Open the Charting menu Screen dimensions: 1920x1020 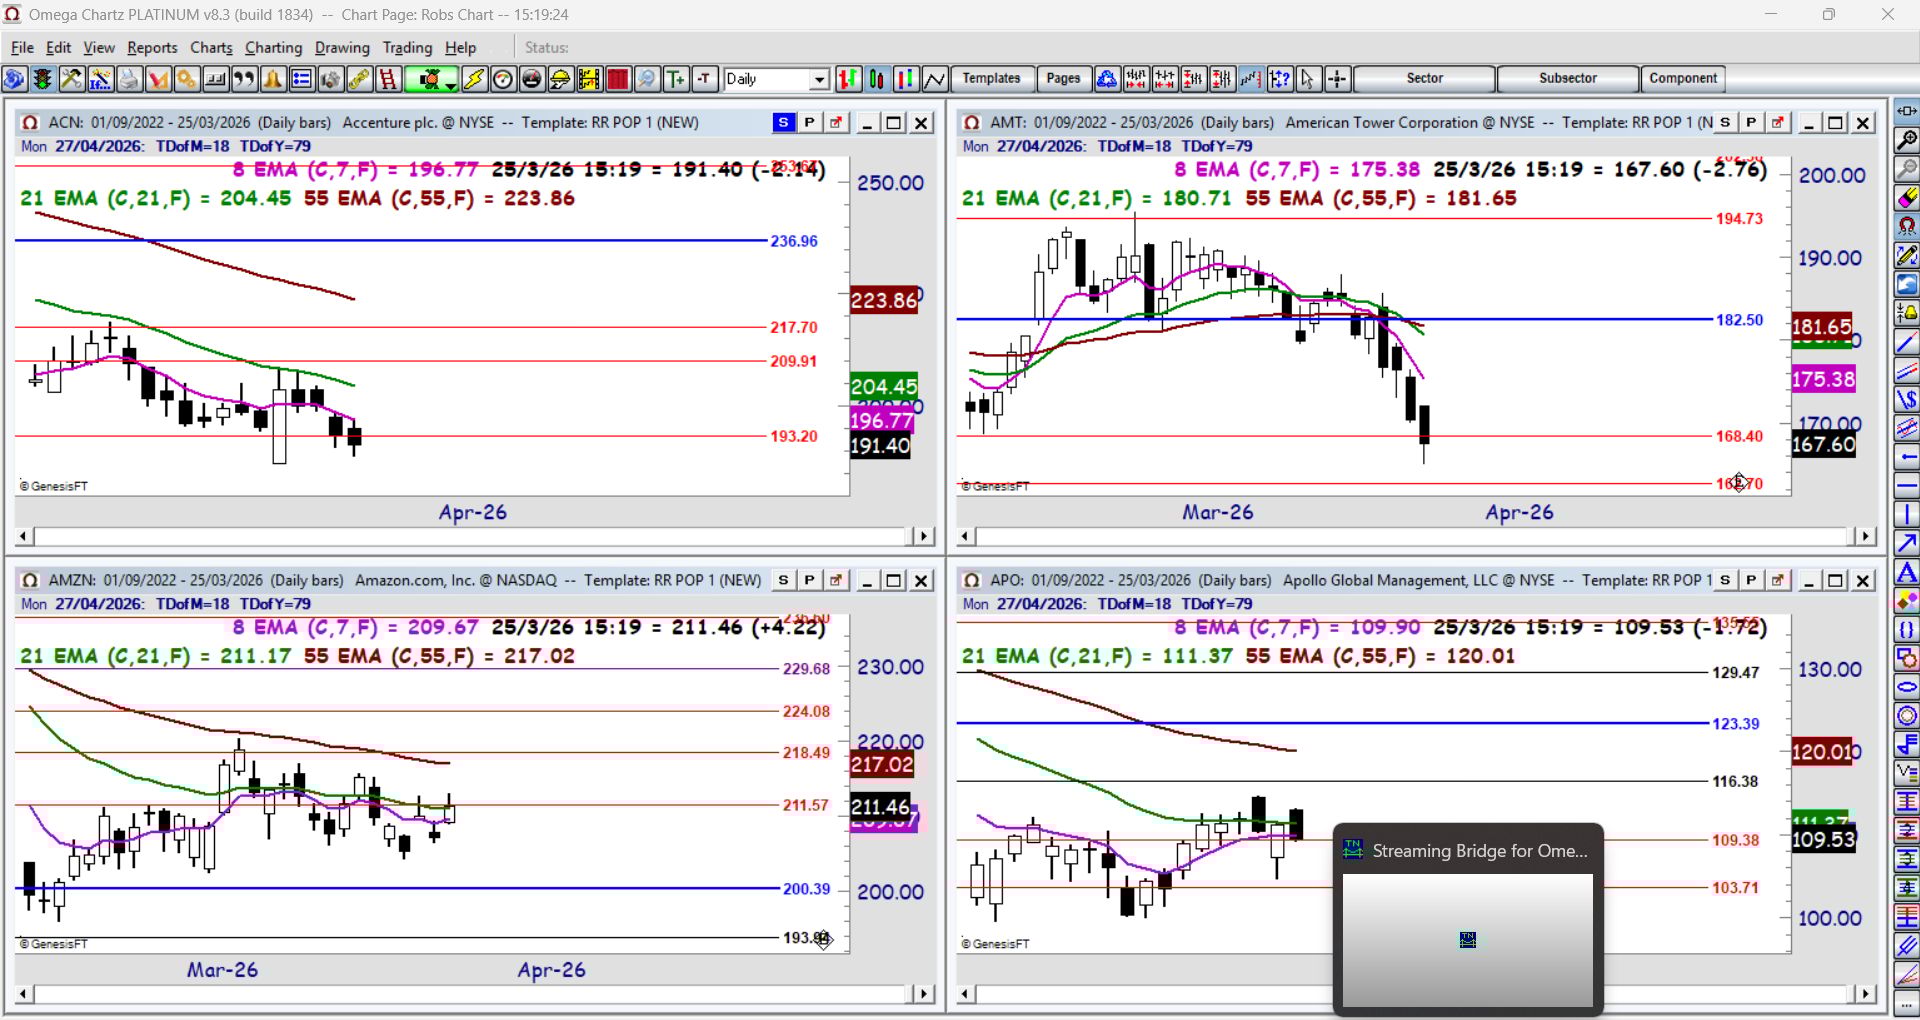[x=273, y=47]
